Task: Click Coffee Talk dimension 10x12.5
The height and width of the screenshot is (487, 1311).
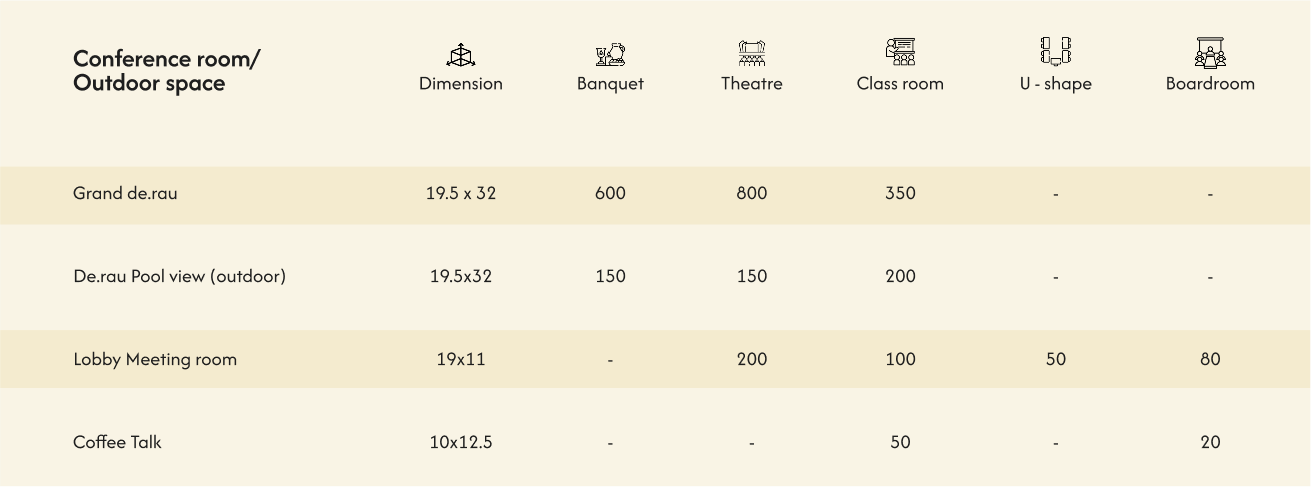Action: 461,442
